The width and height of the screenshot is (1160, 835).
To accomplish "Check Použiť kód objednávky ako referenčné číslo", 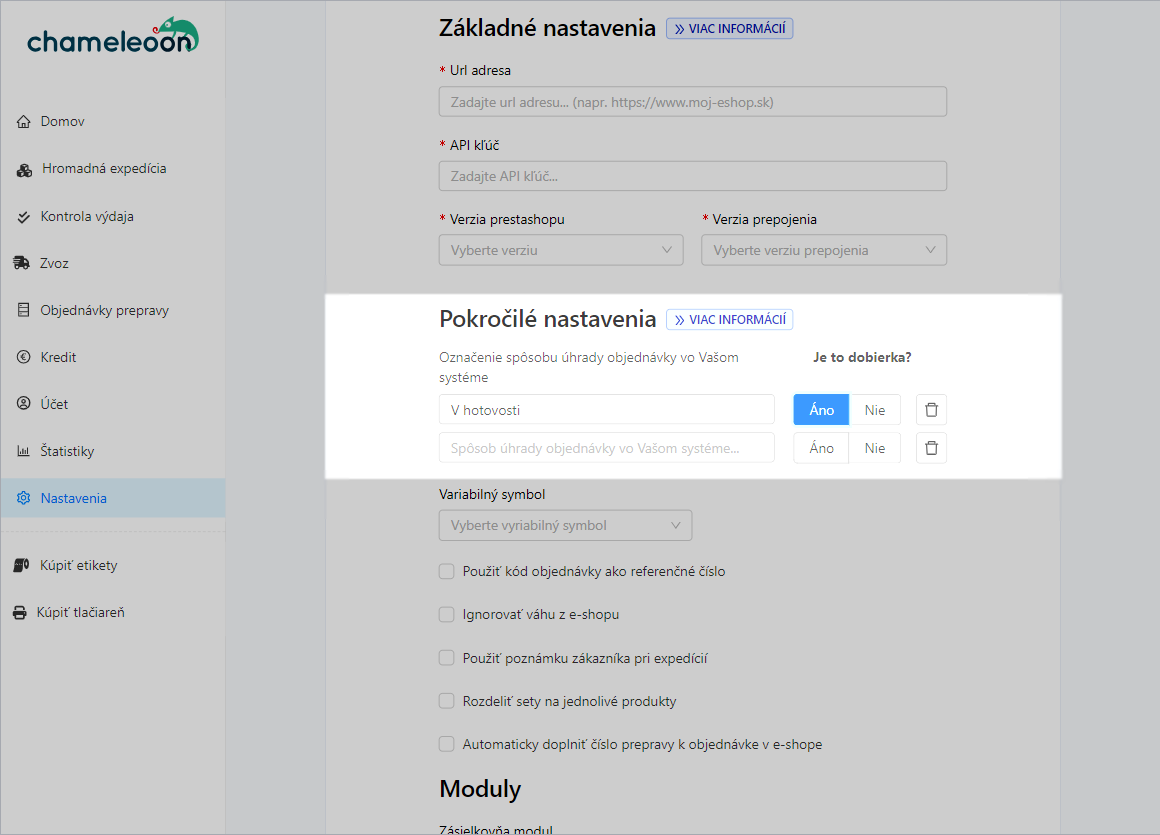I will click(446, 571).
